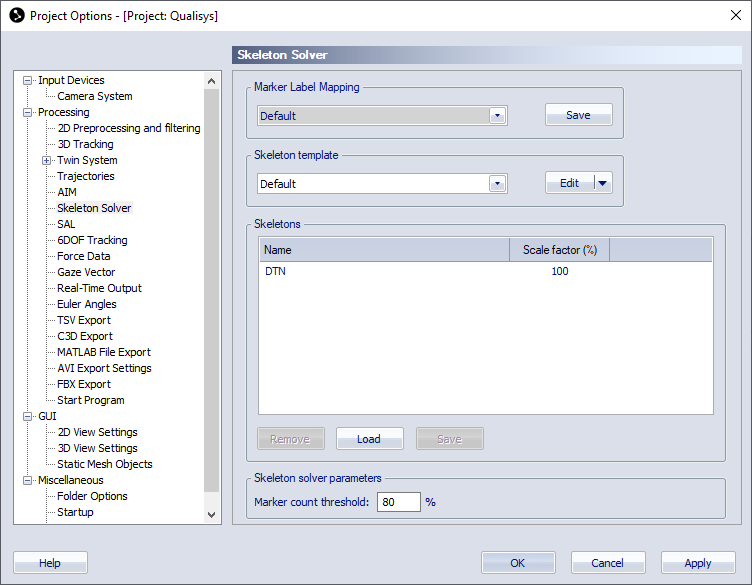Open the Marker Label Mapping dropdown
The width and height of the screenshot is (752, 585).
tap(497, 116)
